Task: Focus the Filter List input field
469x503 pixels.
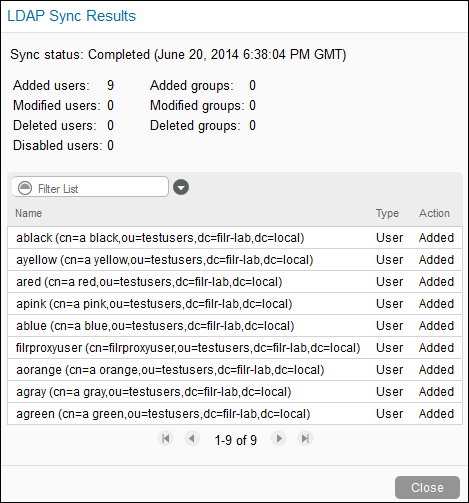Action: click(90, 187)
